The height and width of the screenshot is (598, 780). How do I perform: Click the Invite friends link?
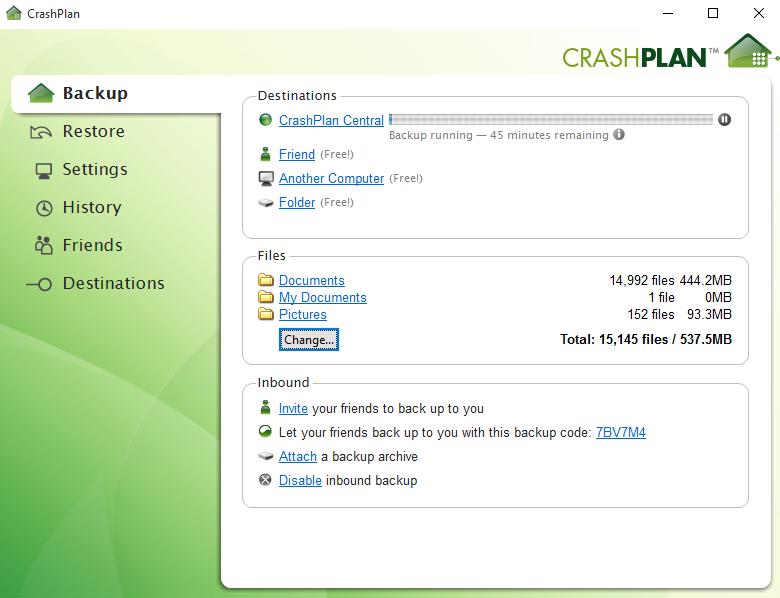[293, 408]
